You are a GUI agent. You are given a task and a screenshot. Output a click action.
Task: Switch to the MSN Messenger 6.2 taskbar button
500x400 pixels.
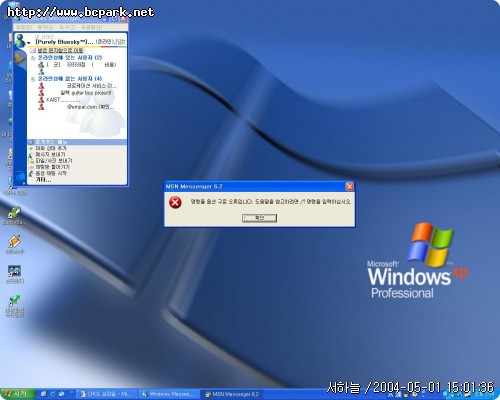click(x=232, y=394)
